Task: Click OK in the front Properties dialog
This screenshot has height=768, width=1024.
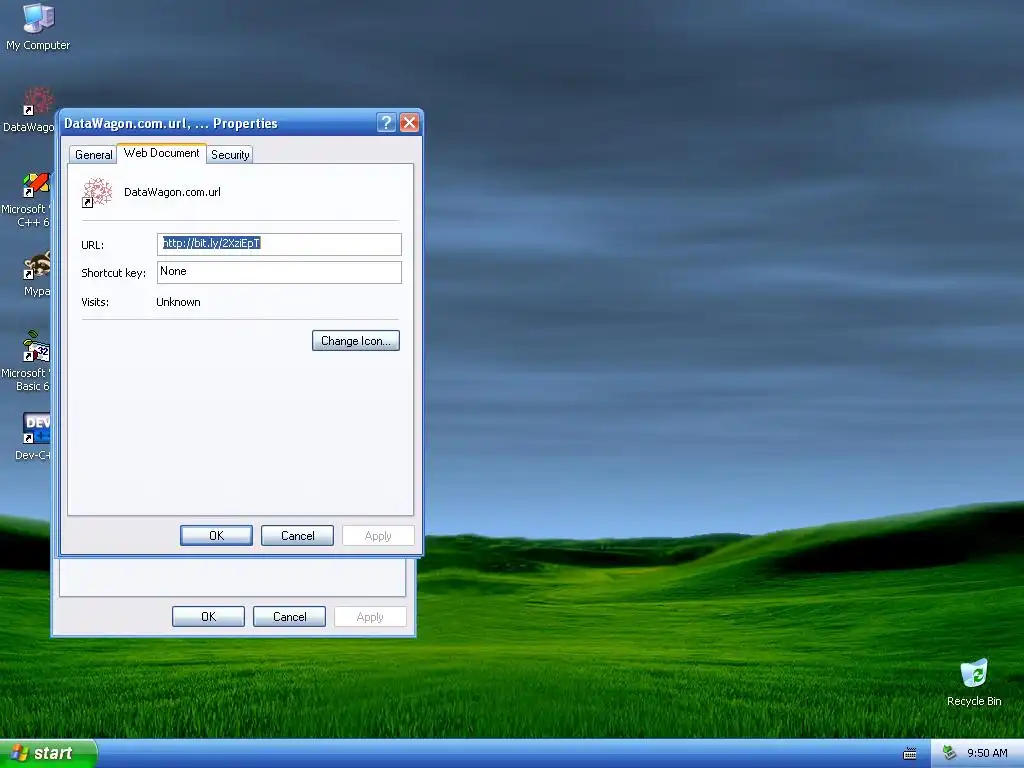Action: coord(216,536)
